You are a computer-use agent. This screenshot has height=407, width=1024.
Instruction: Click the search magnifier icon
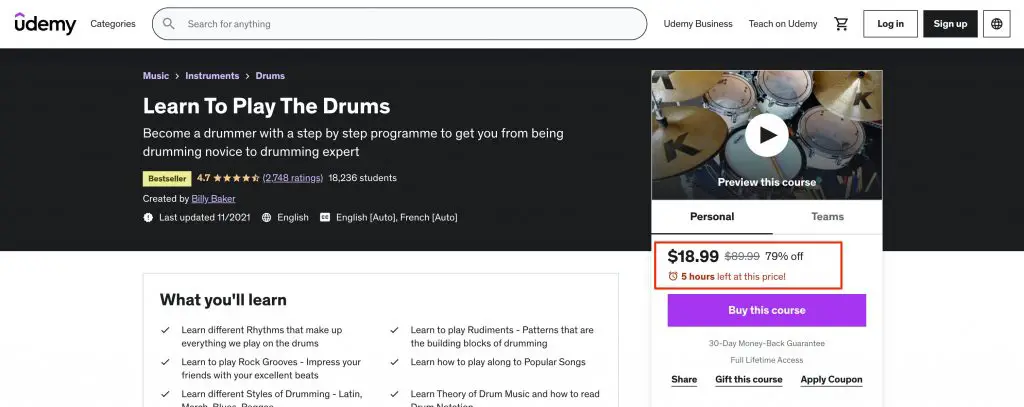point(168,24)
